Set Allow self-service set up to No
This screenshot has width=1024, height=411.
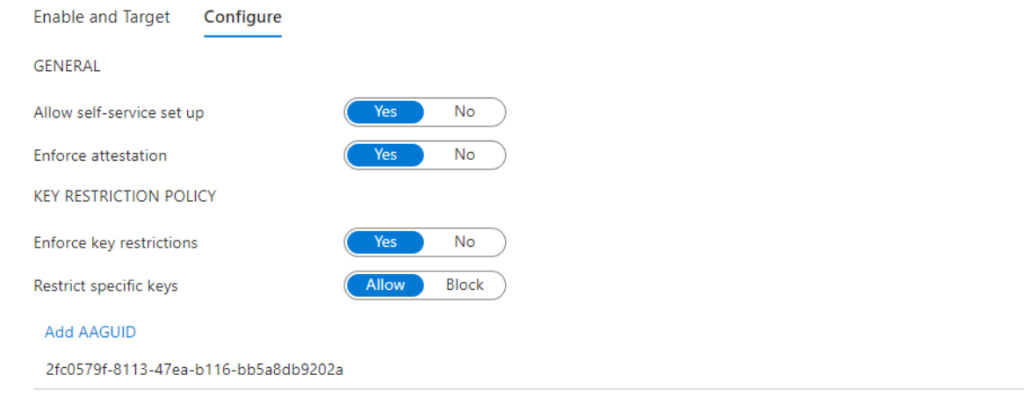tap(464, 112)
